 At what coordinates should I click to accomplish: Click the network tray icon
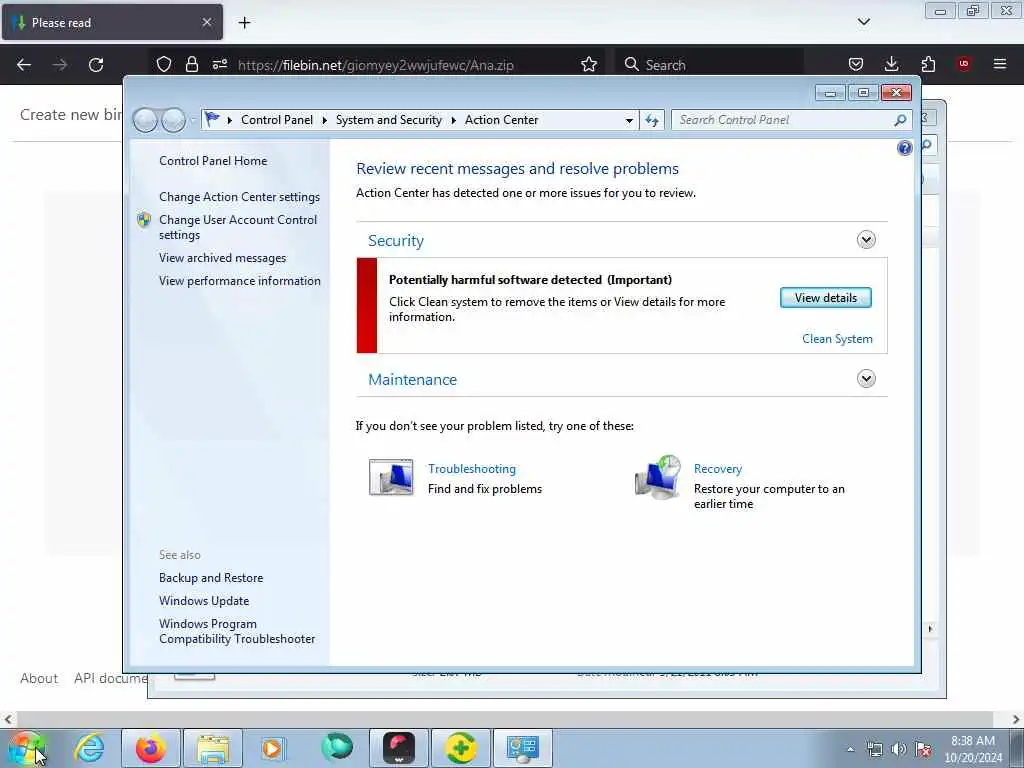pos(874,749)
